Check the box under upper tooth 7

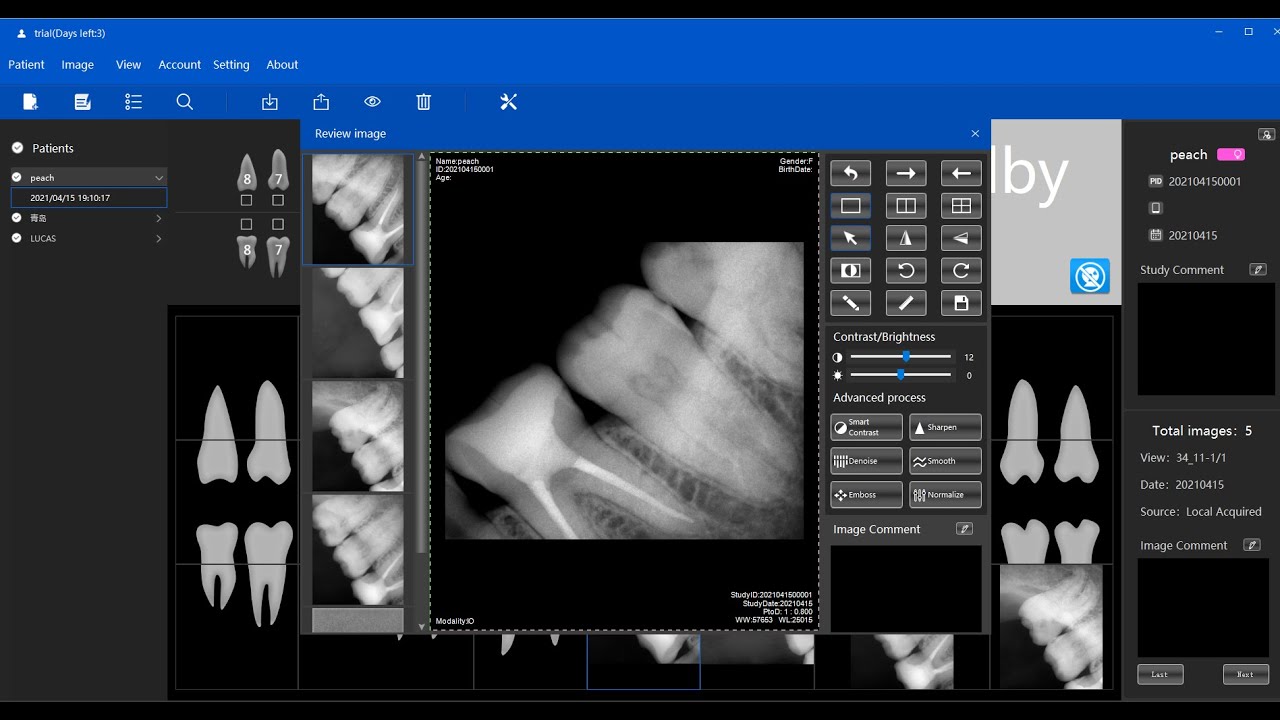click(x=278, y=200)
